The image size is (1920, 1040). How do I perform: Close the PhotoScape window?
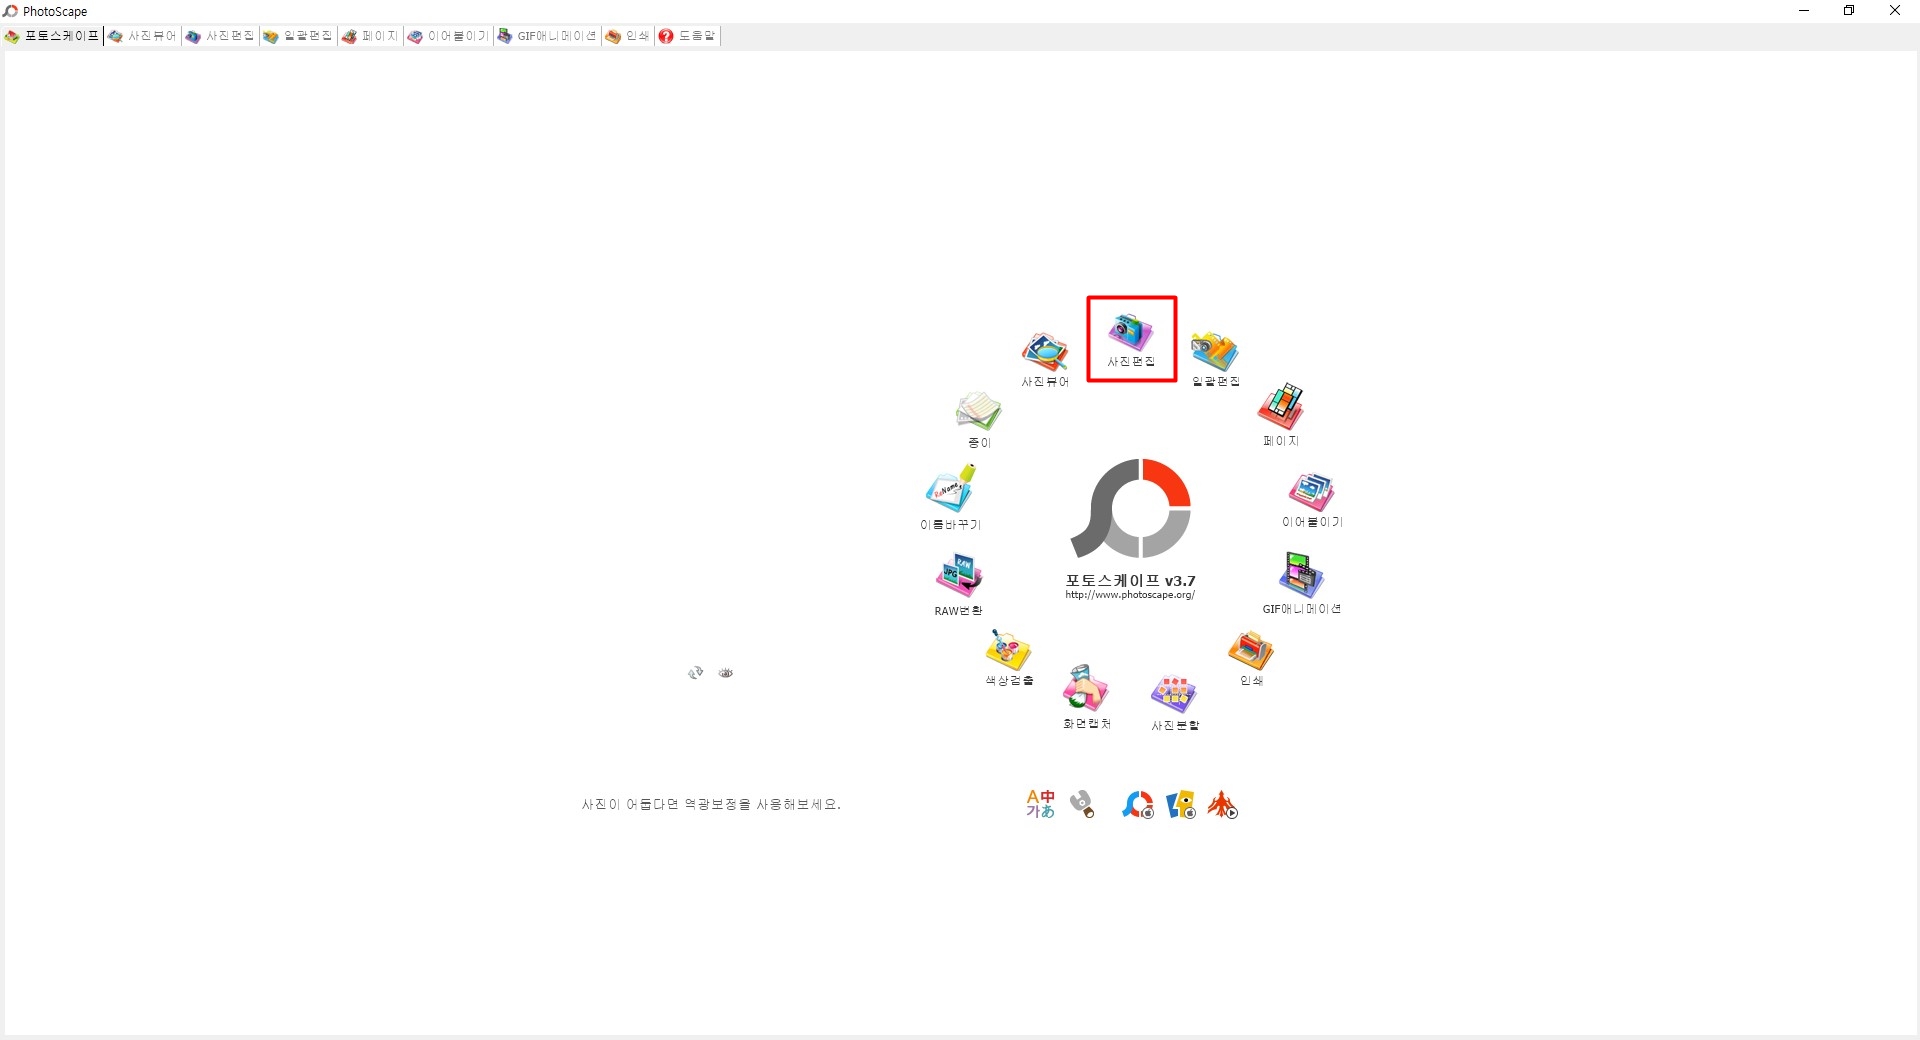tap(1895, 11)
